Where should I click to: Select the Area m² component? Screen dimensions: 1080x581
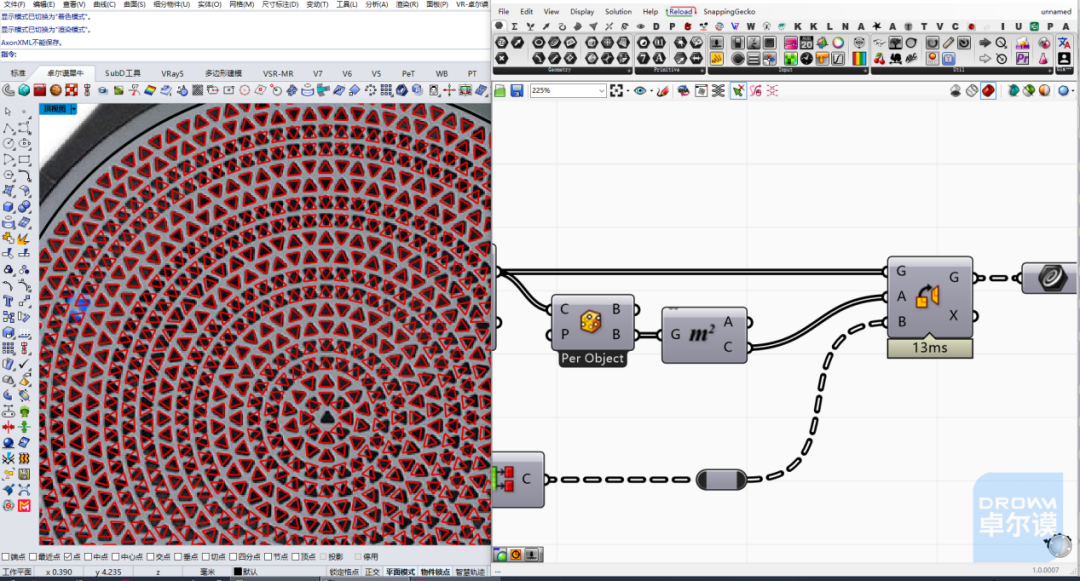pos(702,335)
